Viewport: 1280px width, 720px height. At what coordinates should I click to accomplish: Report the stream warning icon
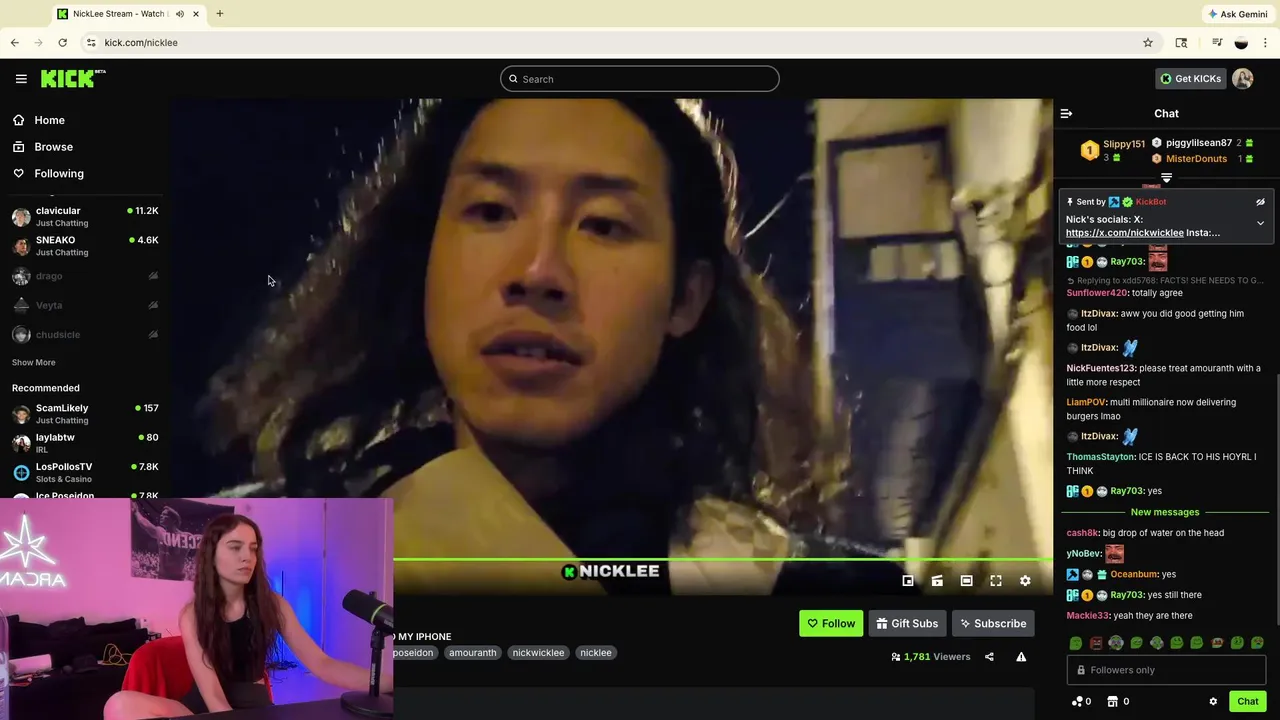pyautogui.click(x=1021, y=657)
